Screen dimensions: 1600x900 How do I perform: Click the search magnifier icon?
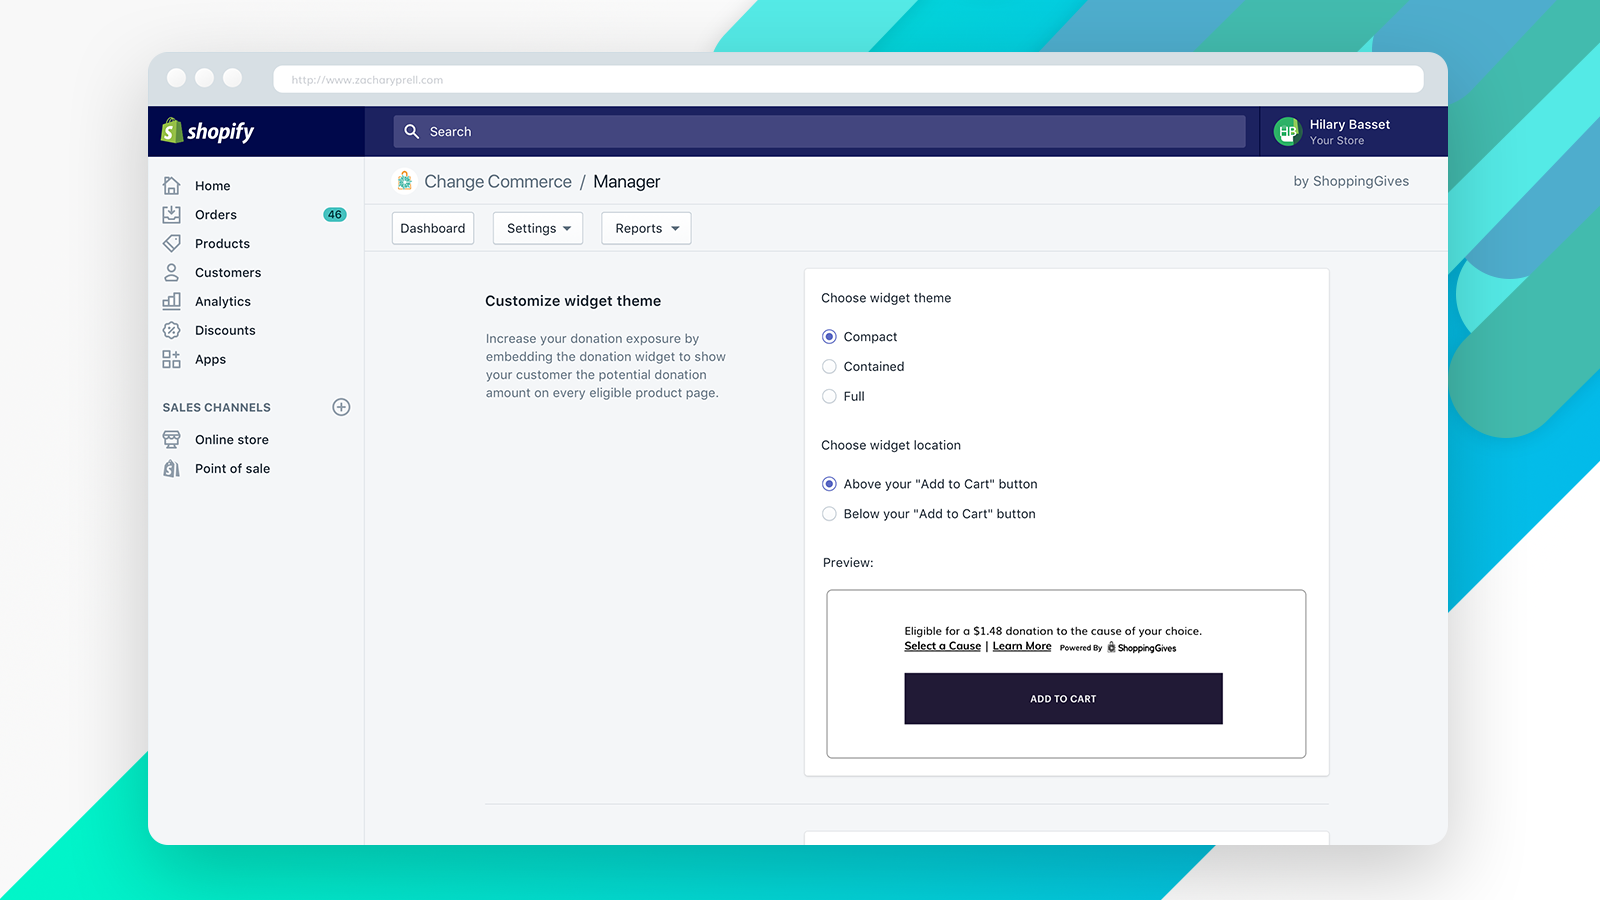coord(411,131)
